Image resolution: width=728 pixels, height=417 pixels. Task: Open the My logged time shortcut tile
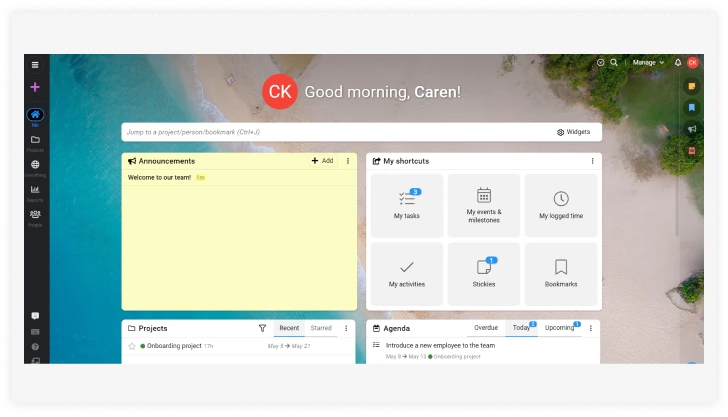coord(561,205)
